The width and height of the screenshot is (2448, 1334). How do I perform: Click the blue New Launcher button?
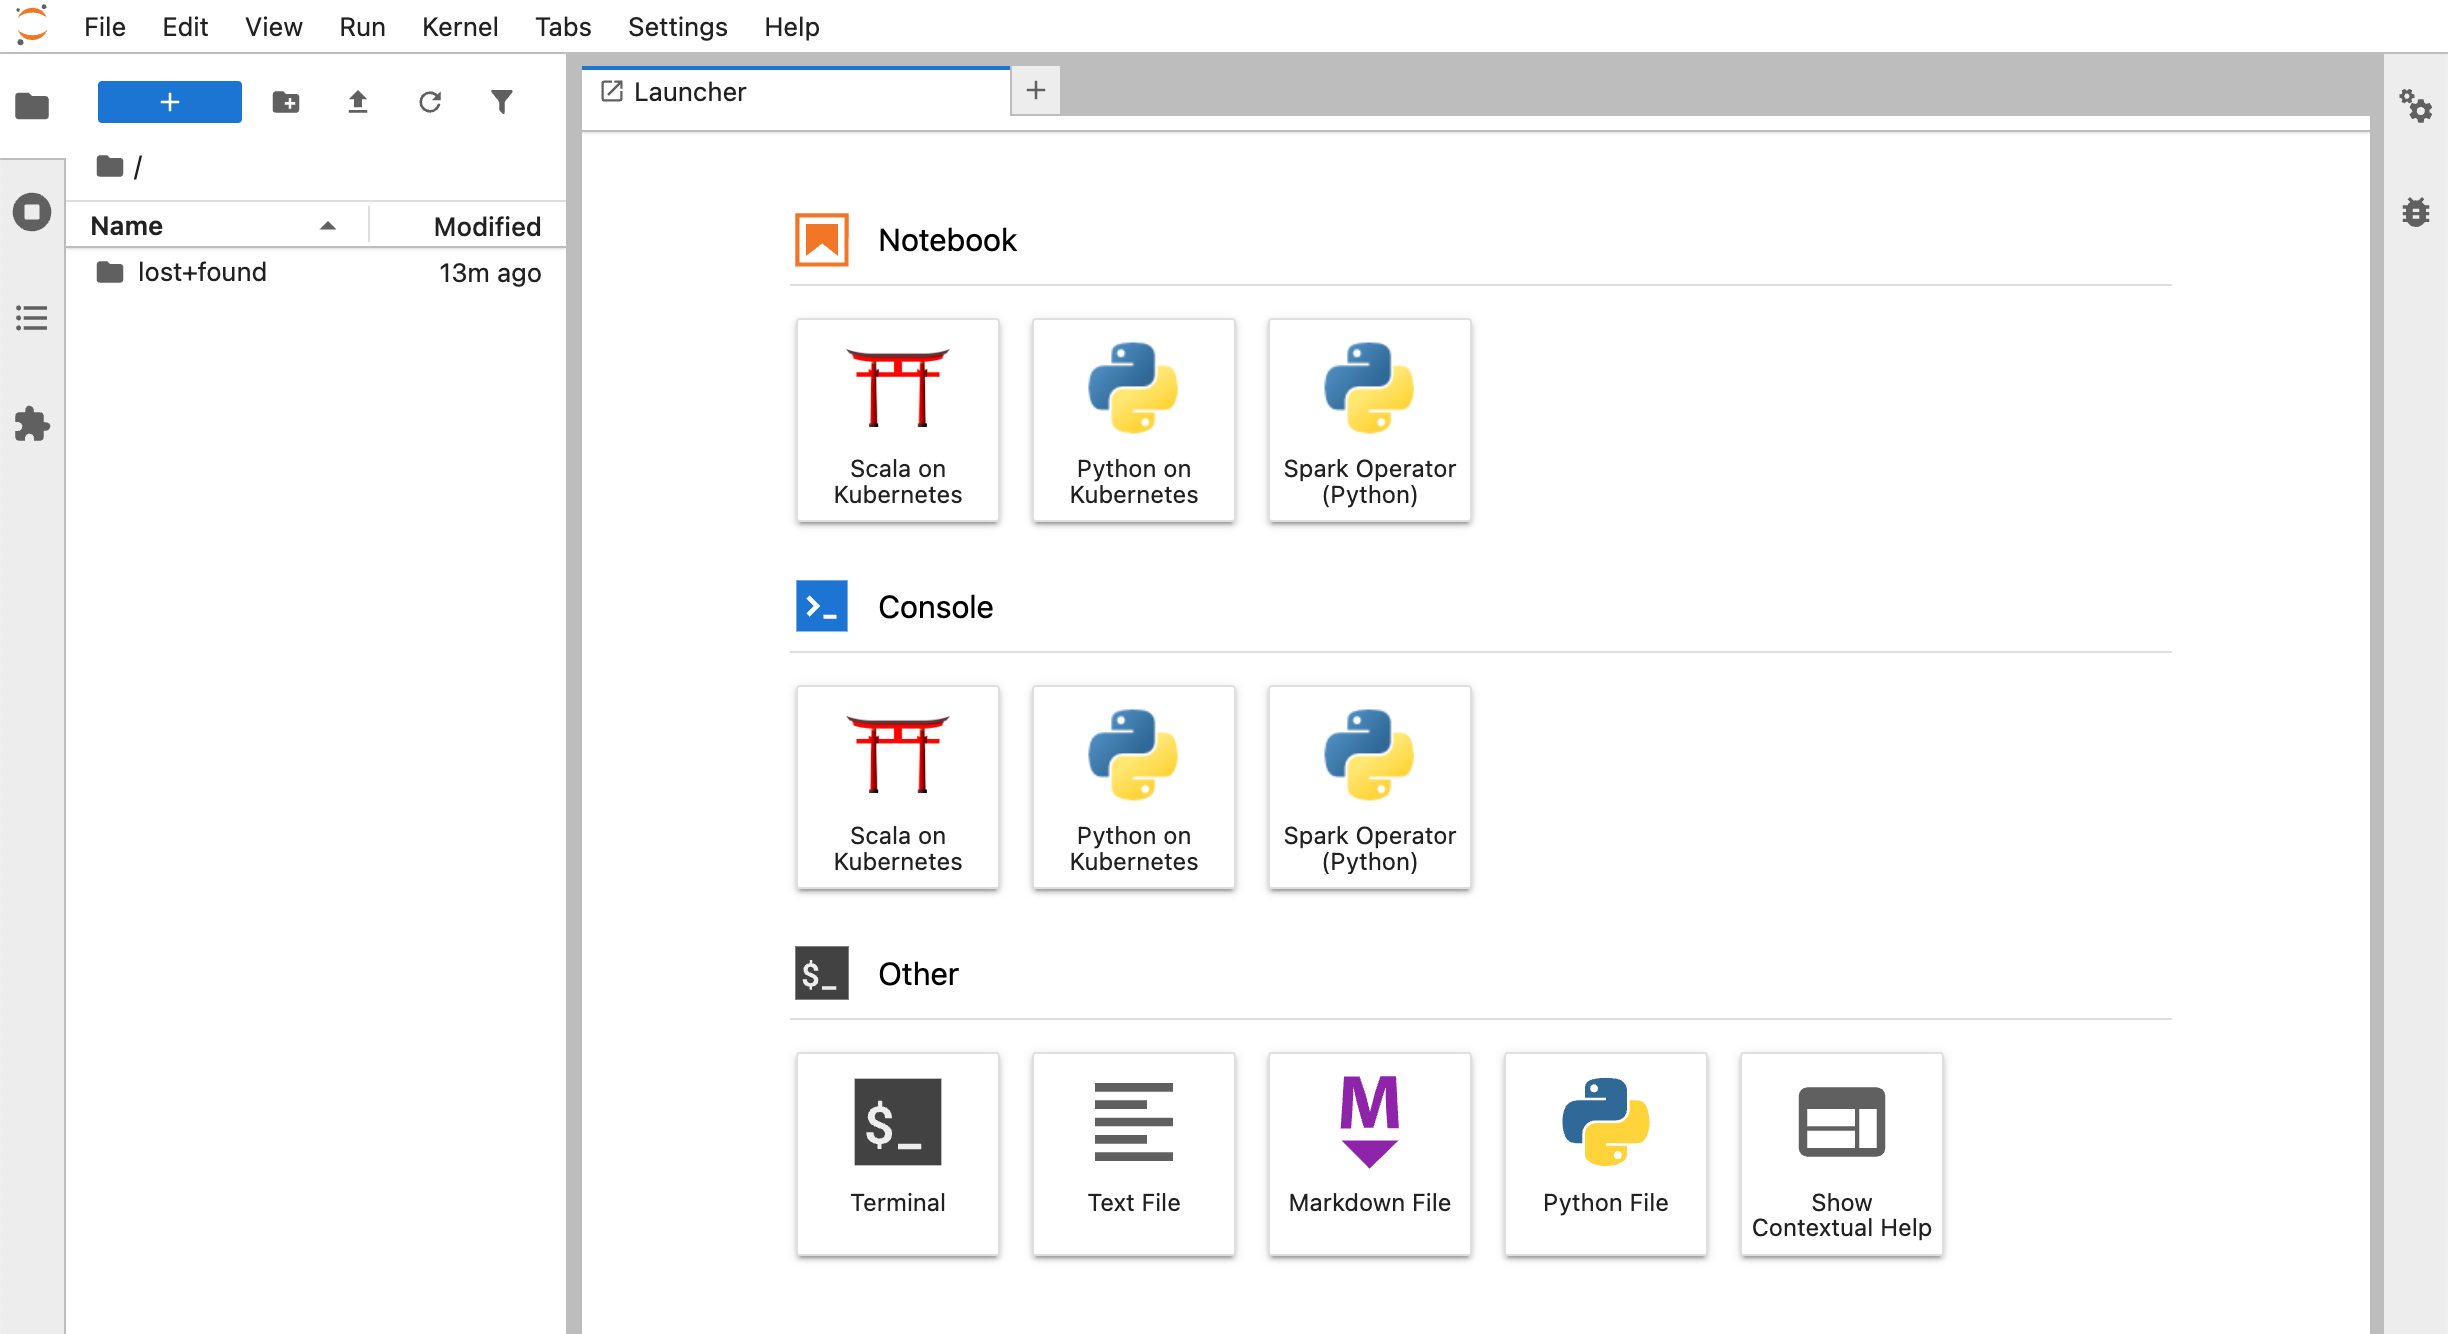170,102
